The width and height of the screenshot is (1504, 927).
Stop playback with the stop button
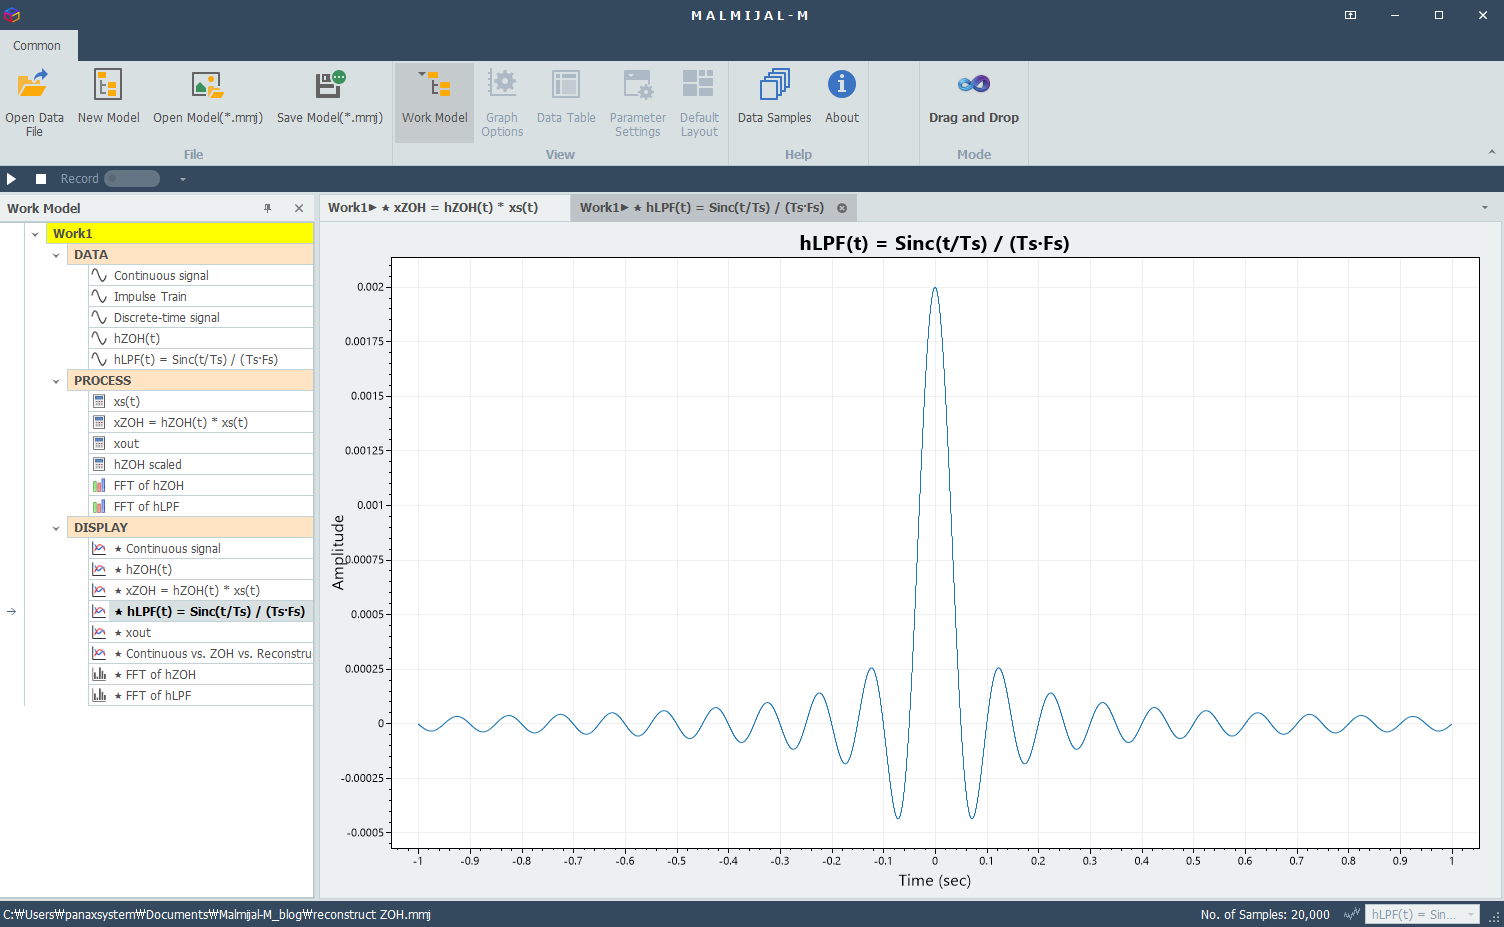click(41, 179)
